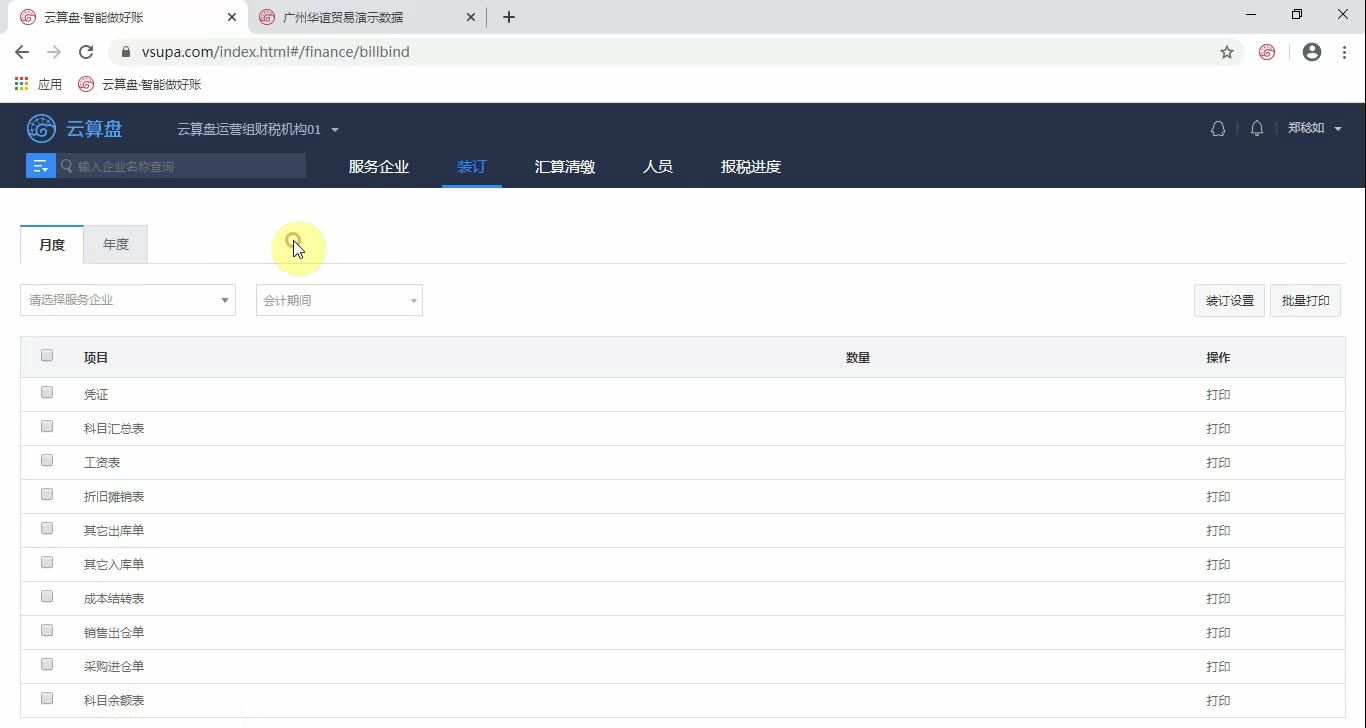The height and width of the screenshot is (728, 1366).
Task: Open 报税进度 menu
Action: [751, 167]
